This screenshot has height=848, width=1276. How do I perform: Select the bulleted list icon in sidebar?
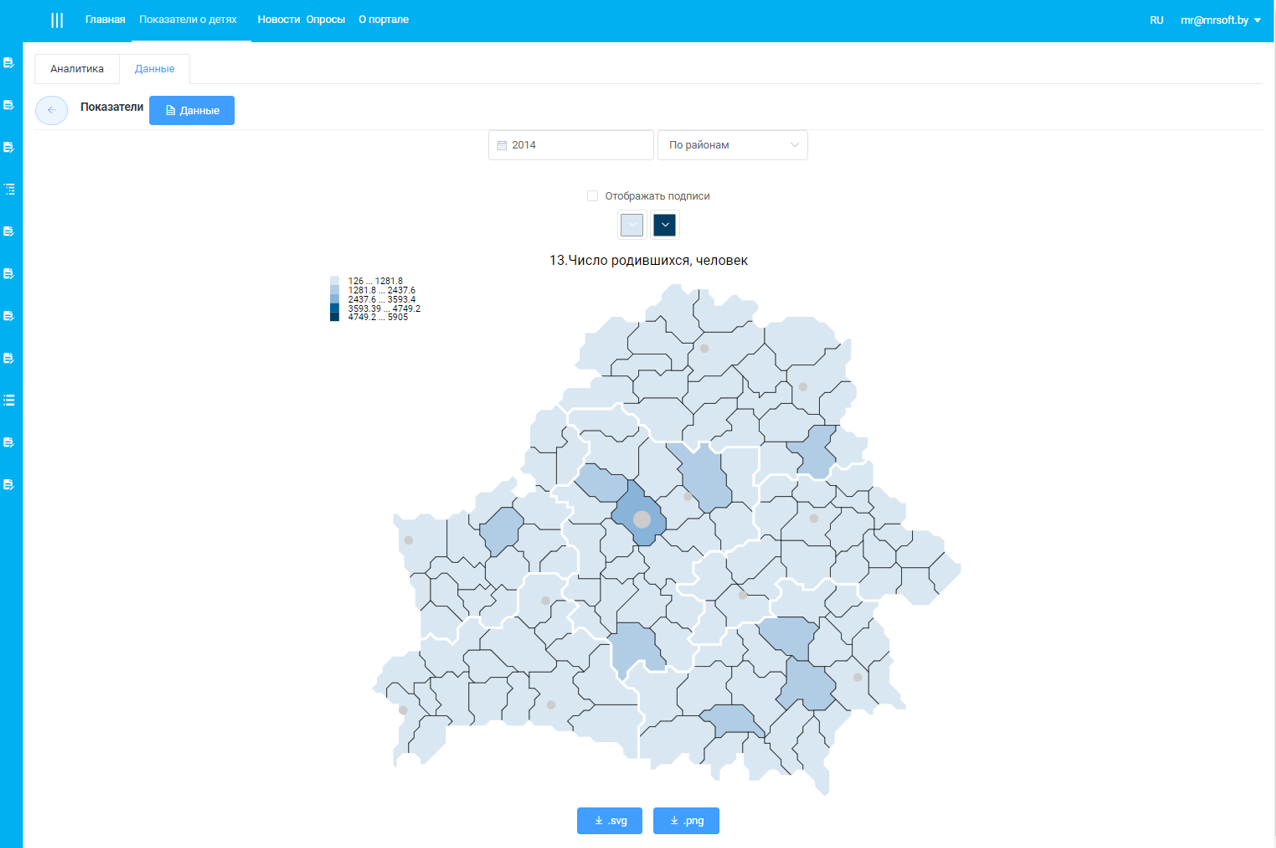point(9,400)
